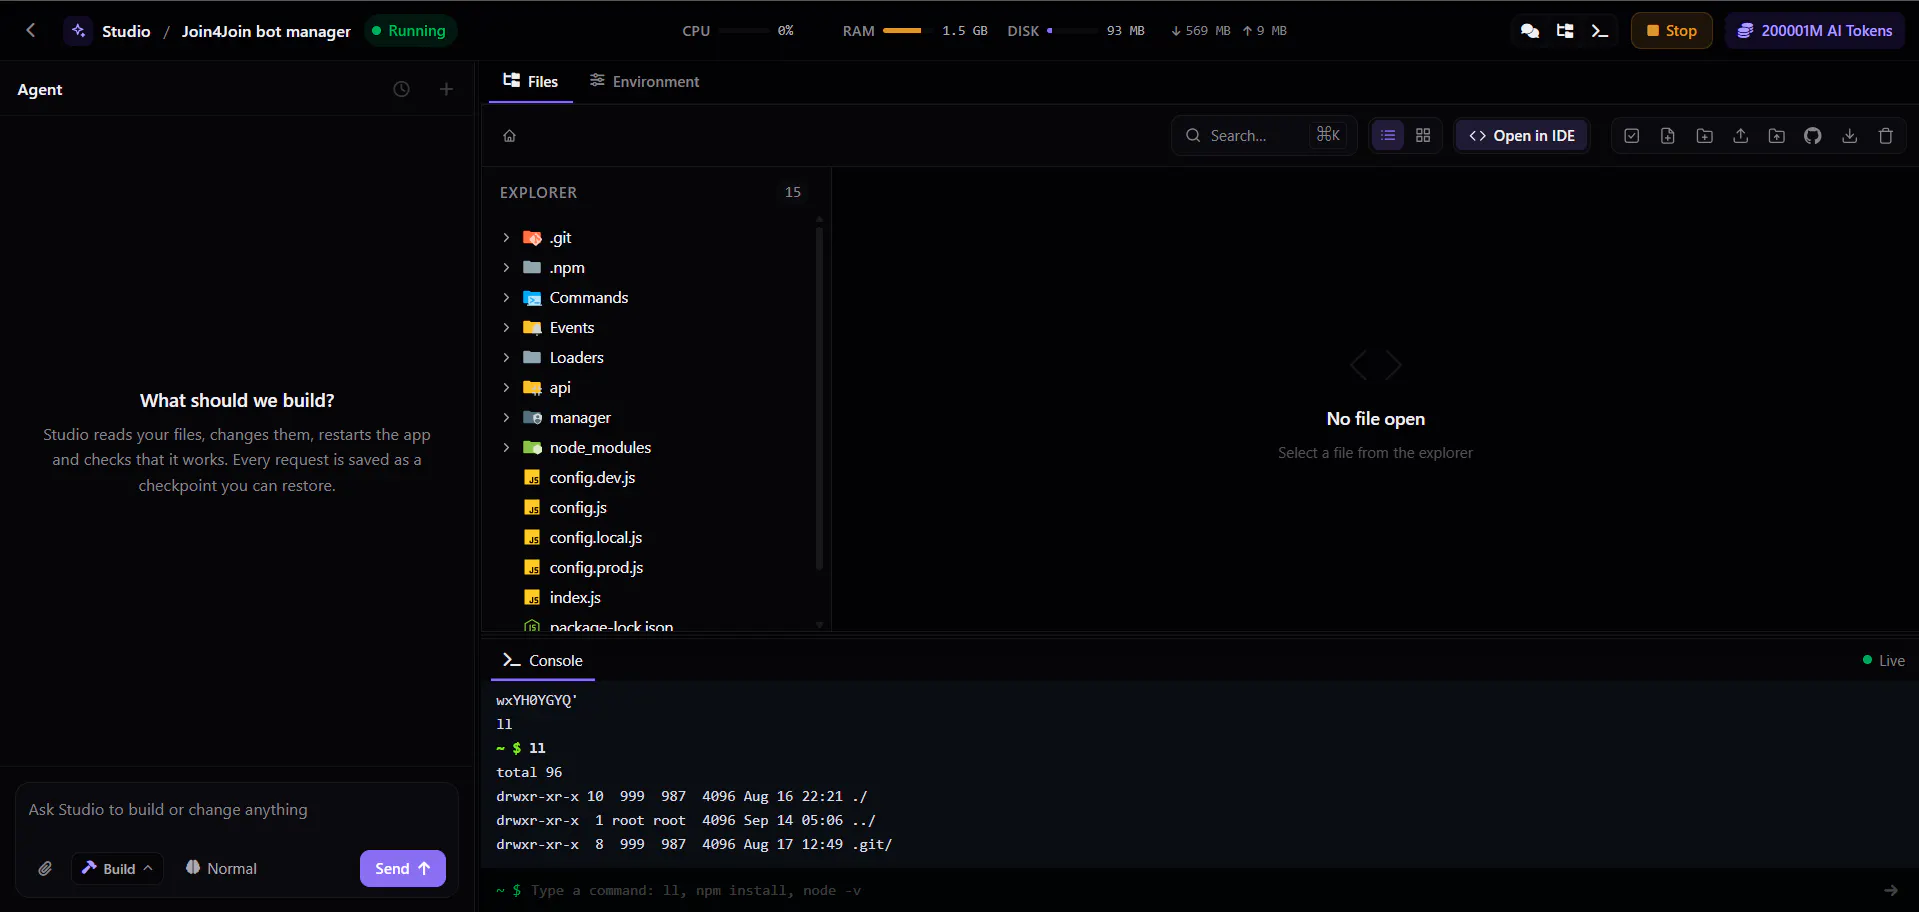Open the GitHub integration icon
1919x912 pixels.
pos(1813,136)
